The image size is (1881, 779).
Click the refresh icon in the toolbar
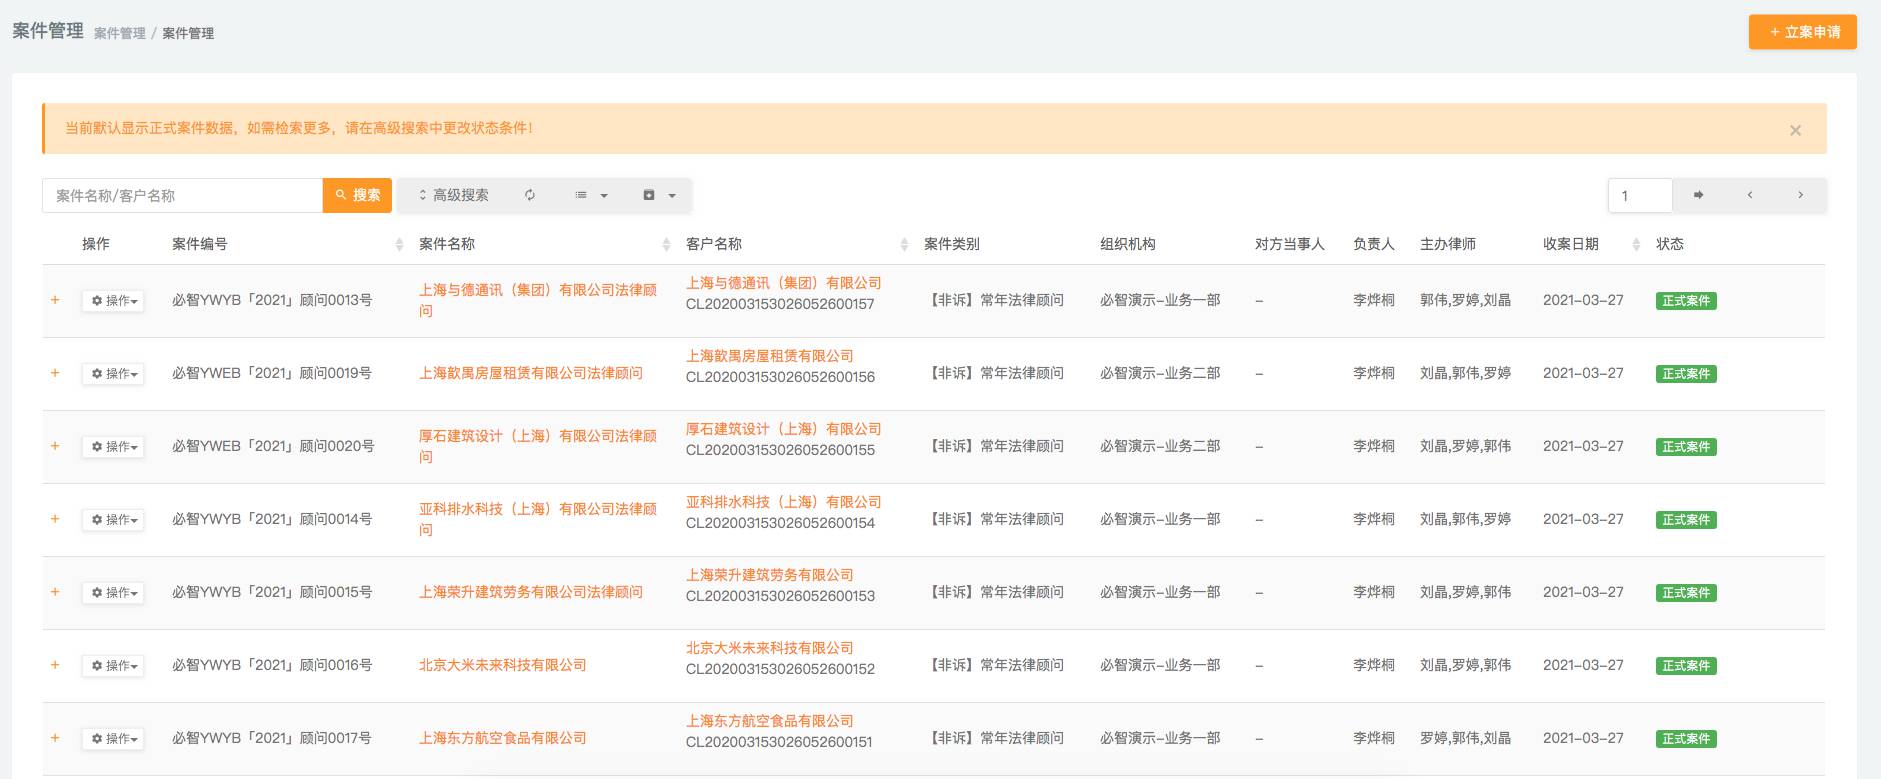pos(530,195)
